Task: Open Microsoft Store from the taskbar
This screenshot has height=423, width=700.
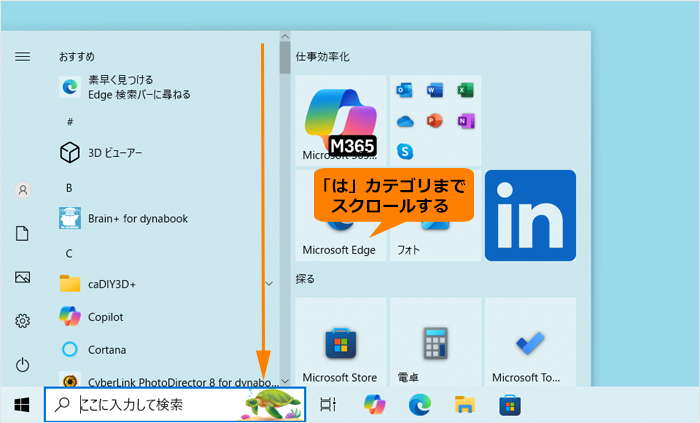Action: pyautogui.click(x=510, y=405)
